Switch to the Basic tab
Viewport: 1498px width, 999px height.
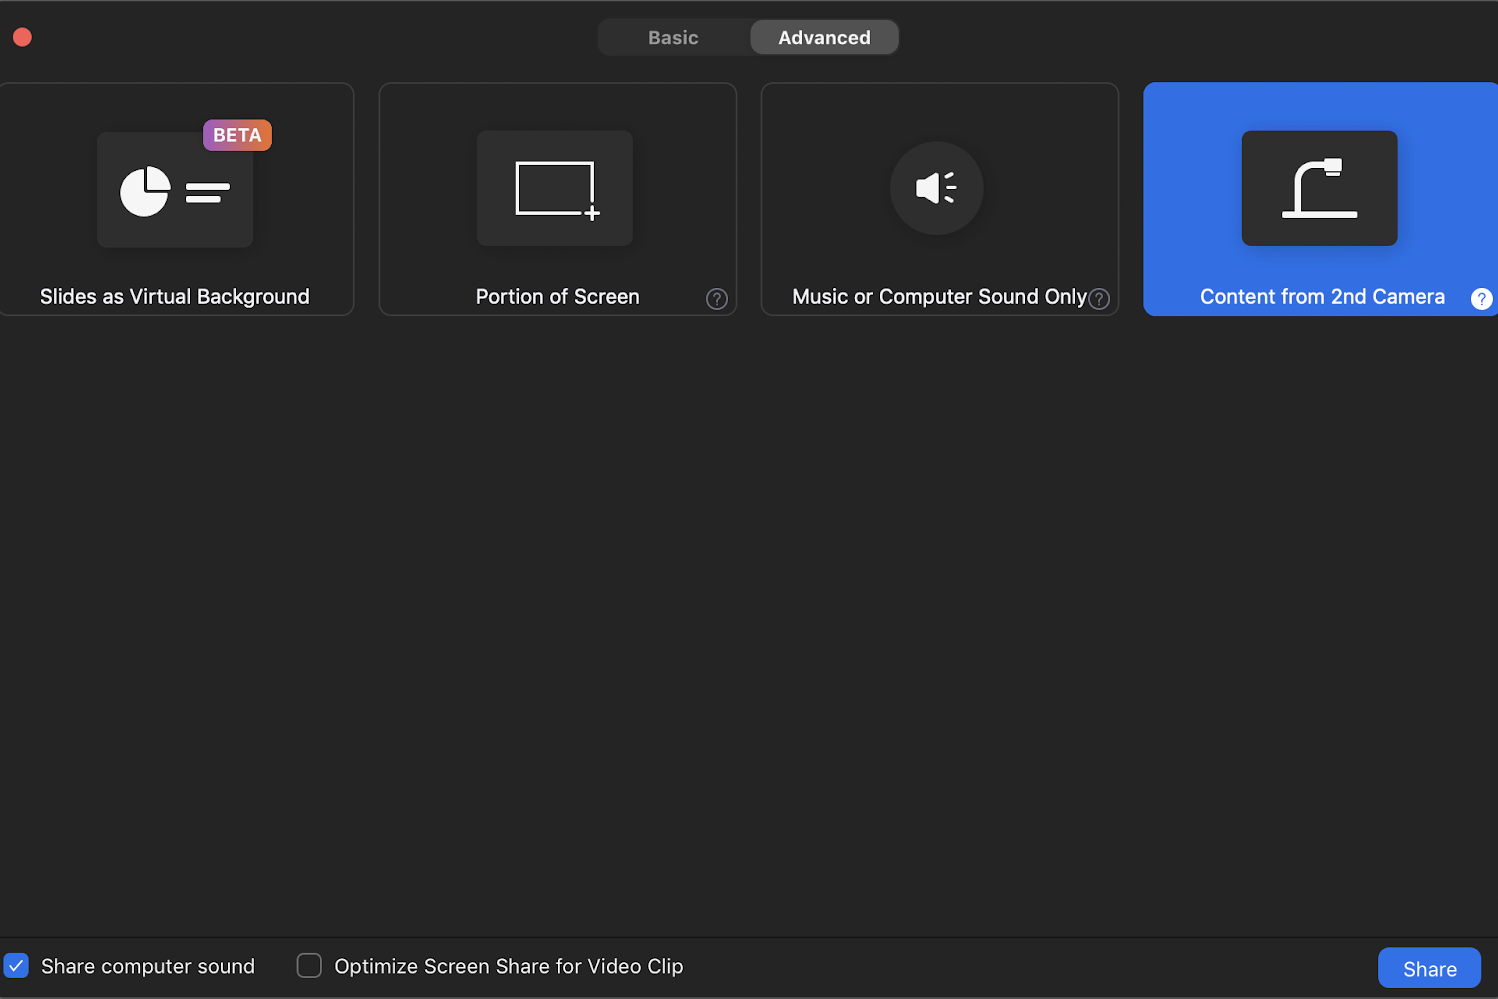tap(673, 38)
